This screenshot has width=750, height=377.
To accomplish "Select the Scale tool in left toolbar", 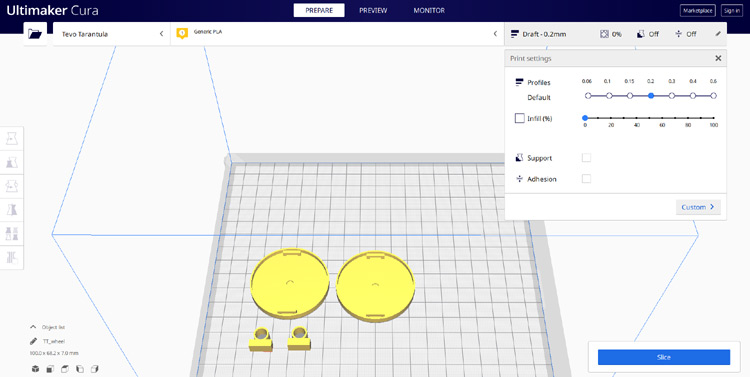I will tap(12, 163).
